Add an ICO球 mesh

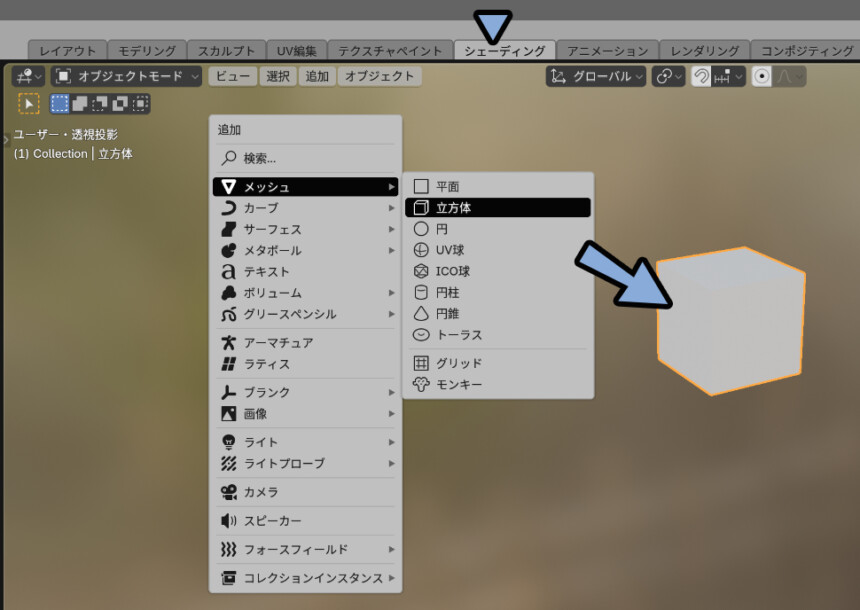[x=498, y=272]
